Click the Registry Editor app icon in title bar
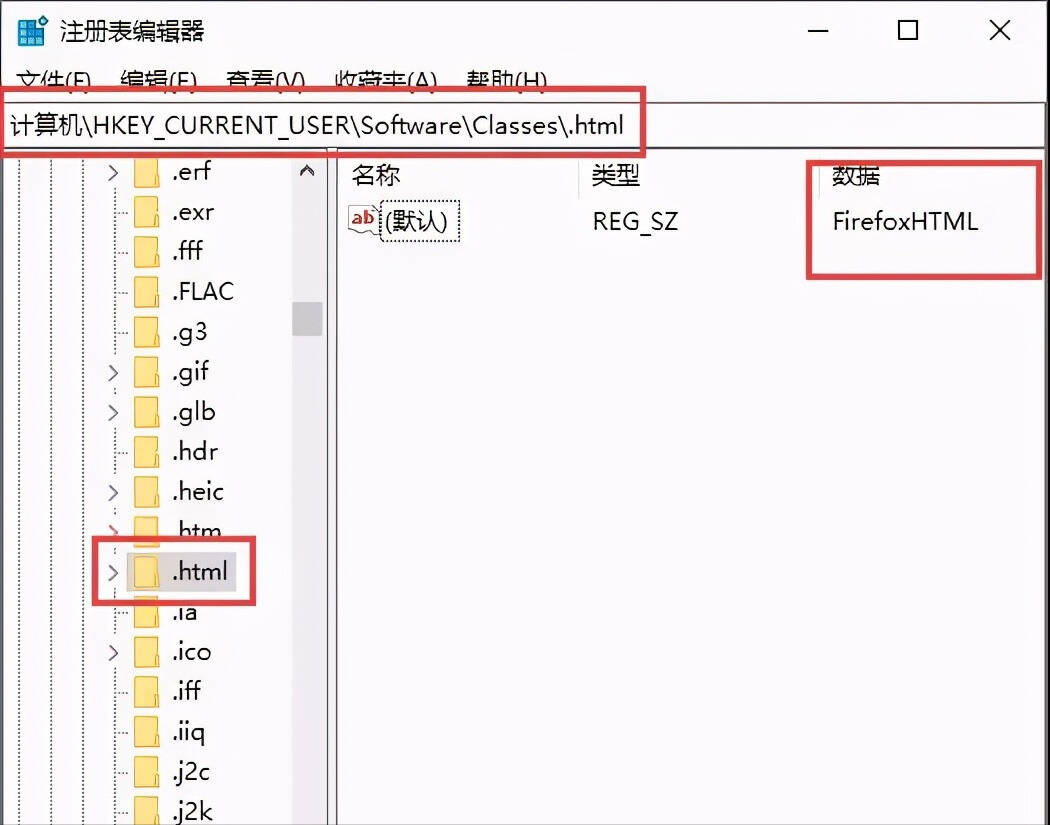Image resolution: width=1050 pixels, height=825 pixels. [x=32, y=31]
